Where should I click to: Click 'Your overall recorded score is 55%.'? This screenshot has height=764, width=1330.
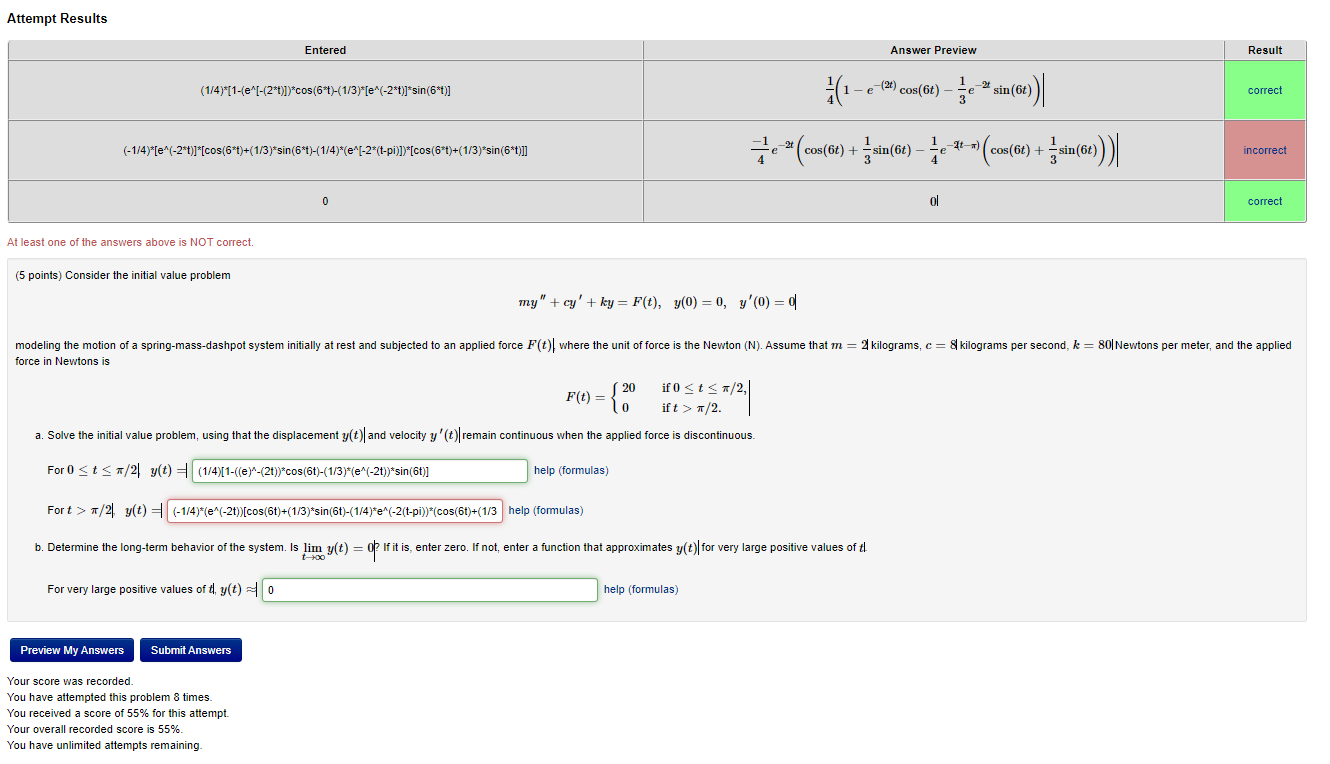tap(95, 729)
